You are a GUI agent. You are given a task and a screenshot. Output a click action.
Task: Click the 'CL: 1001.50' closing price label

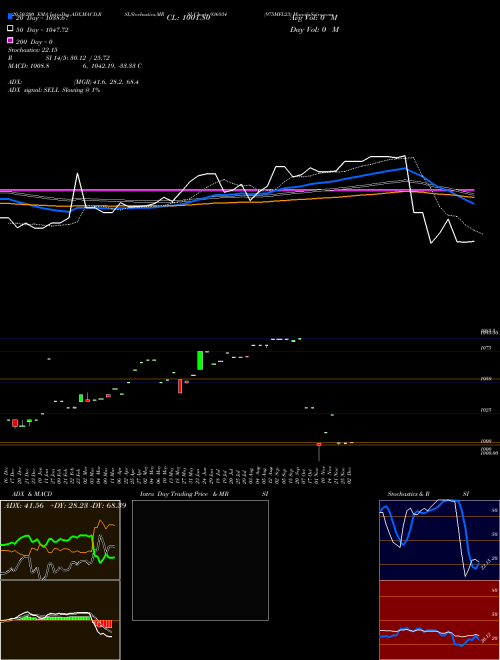click(188, 18)
